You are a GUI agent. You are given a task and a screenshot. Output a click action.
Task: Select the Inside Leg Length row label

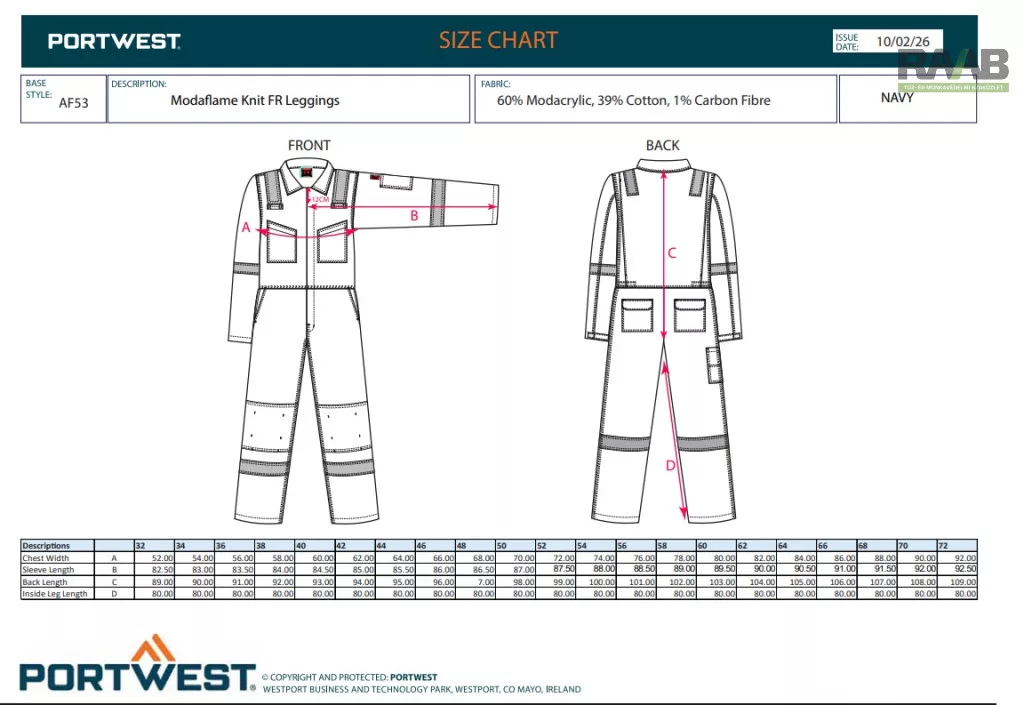(x=55, y=594)
